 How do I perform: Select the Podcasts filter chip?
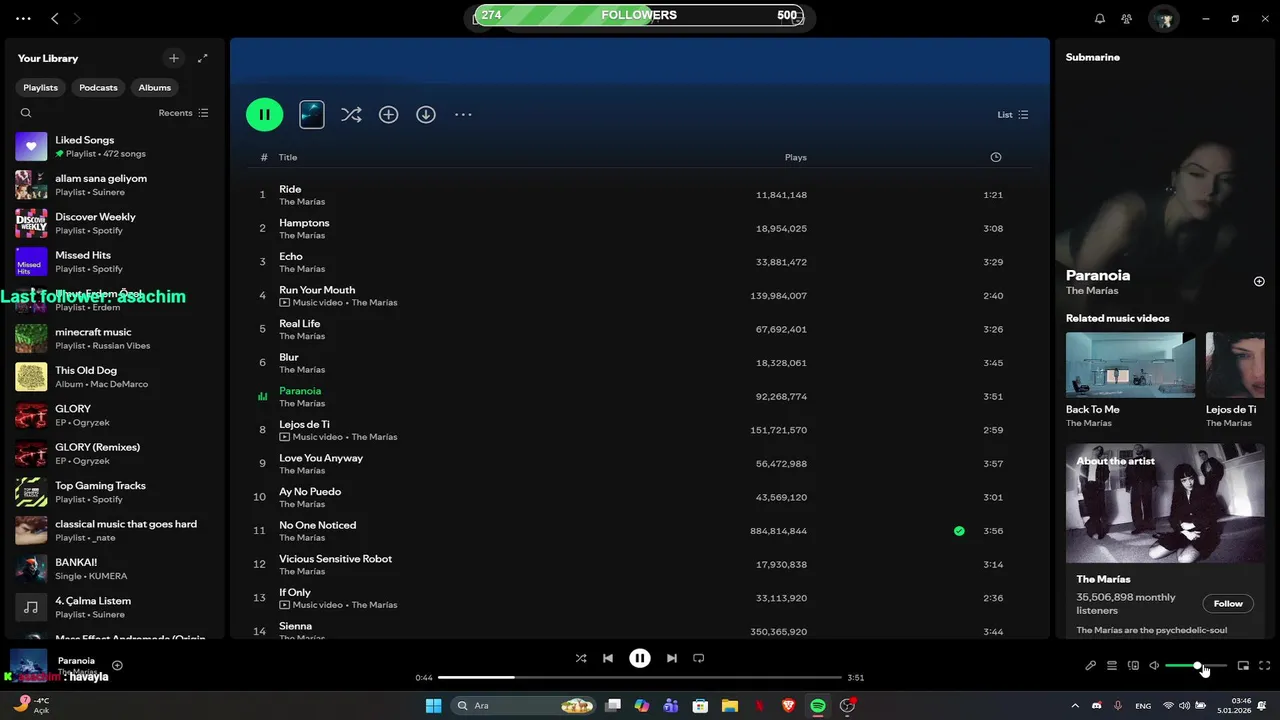point(98,88)
